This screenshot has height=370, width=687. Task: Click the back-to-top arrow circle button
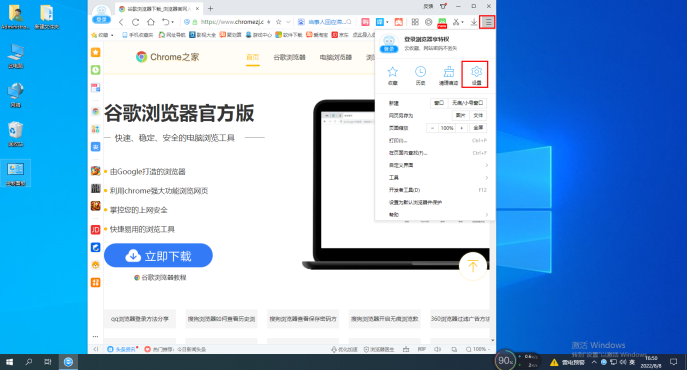click(x=473, y=266)
